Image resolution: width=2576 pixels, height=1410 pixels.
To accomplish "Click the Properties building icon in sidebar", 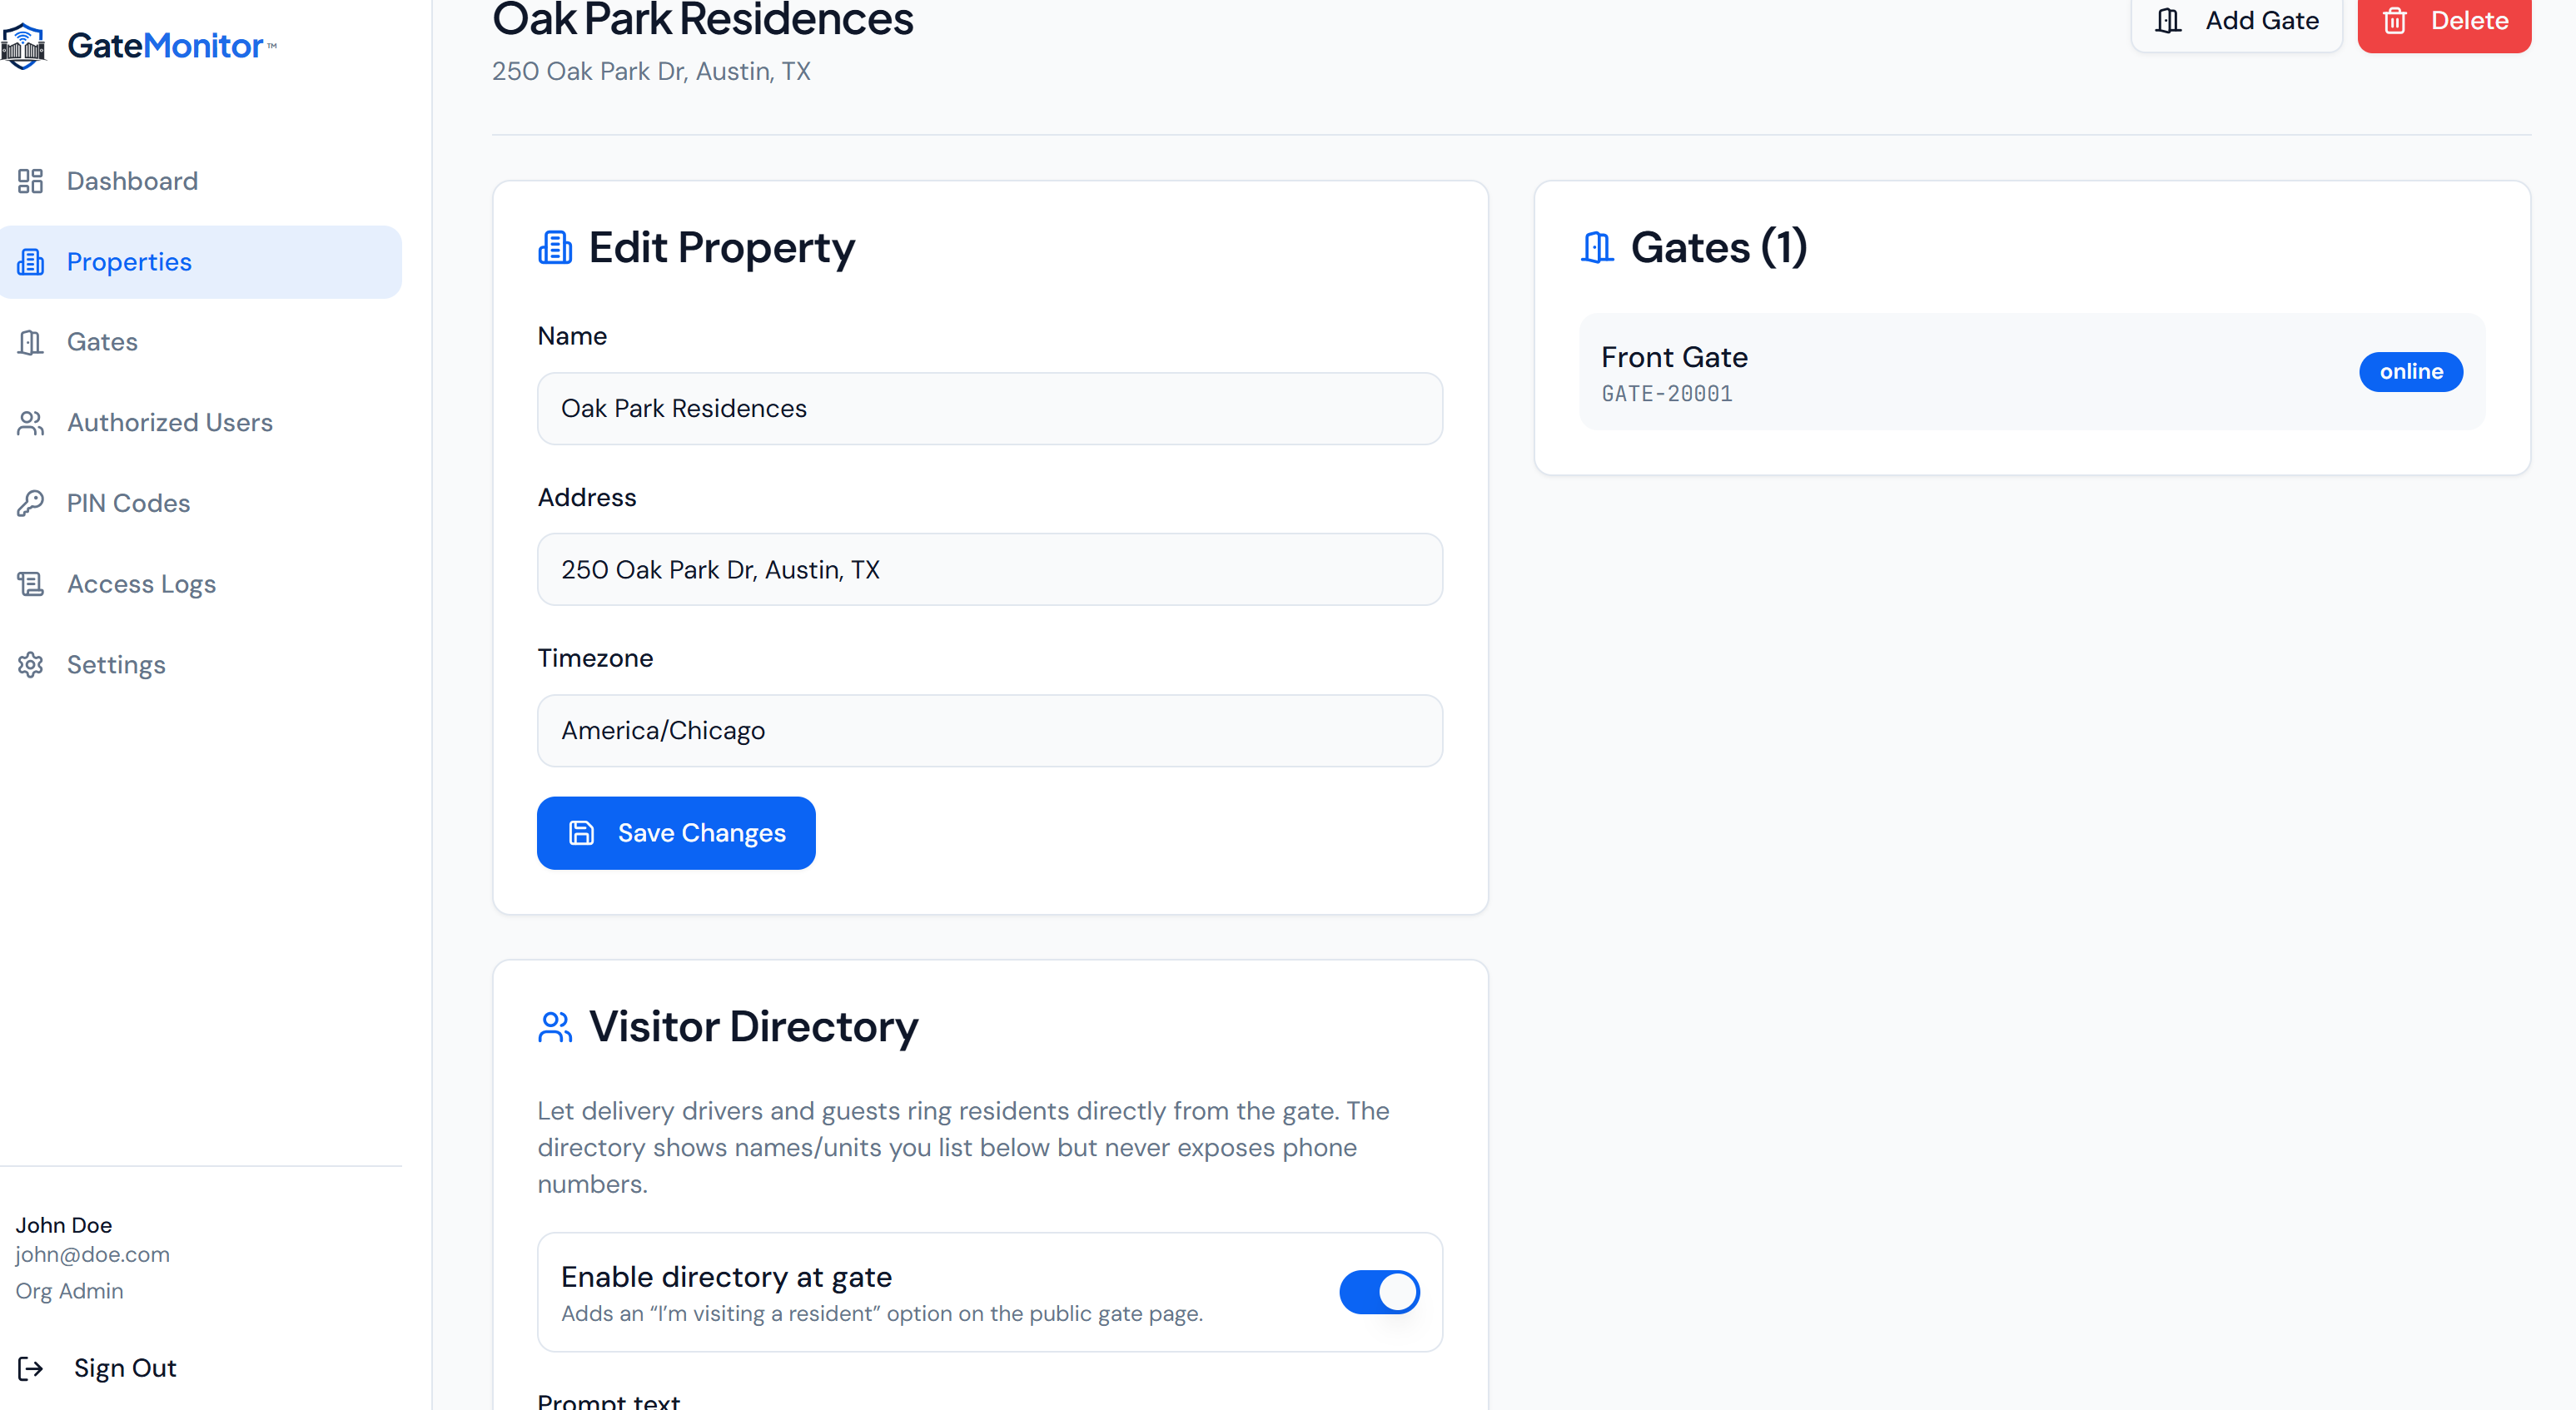I will pos(31,262).
